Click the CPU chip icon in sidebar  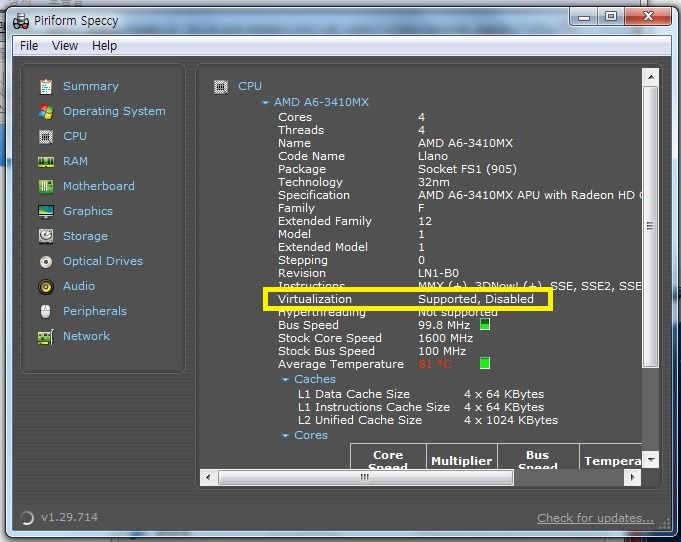click(x=46, y=137)
